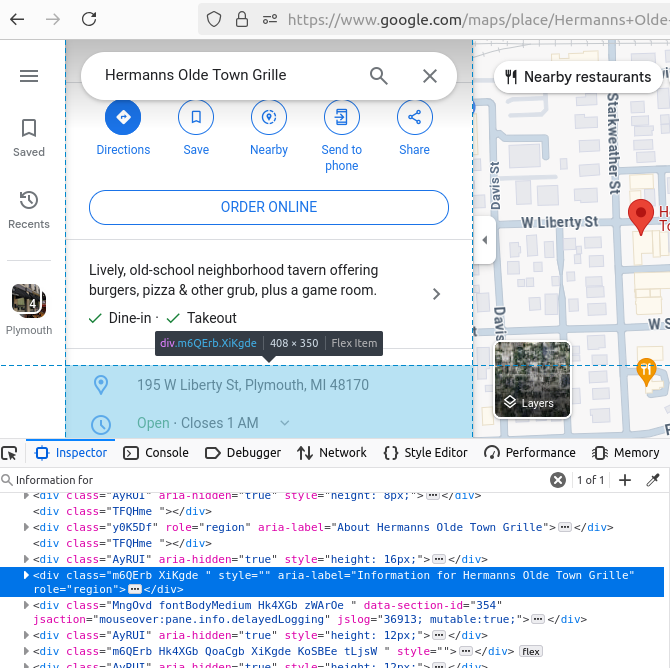Click ellipsis in selected m6QErb XiKgde node

[135, 589]
